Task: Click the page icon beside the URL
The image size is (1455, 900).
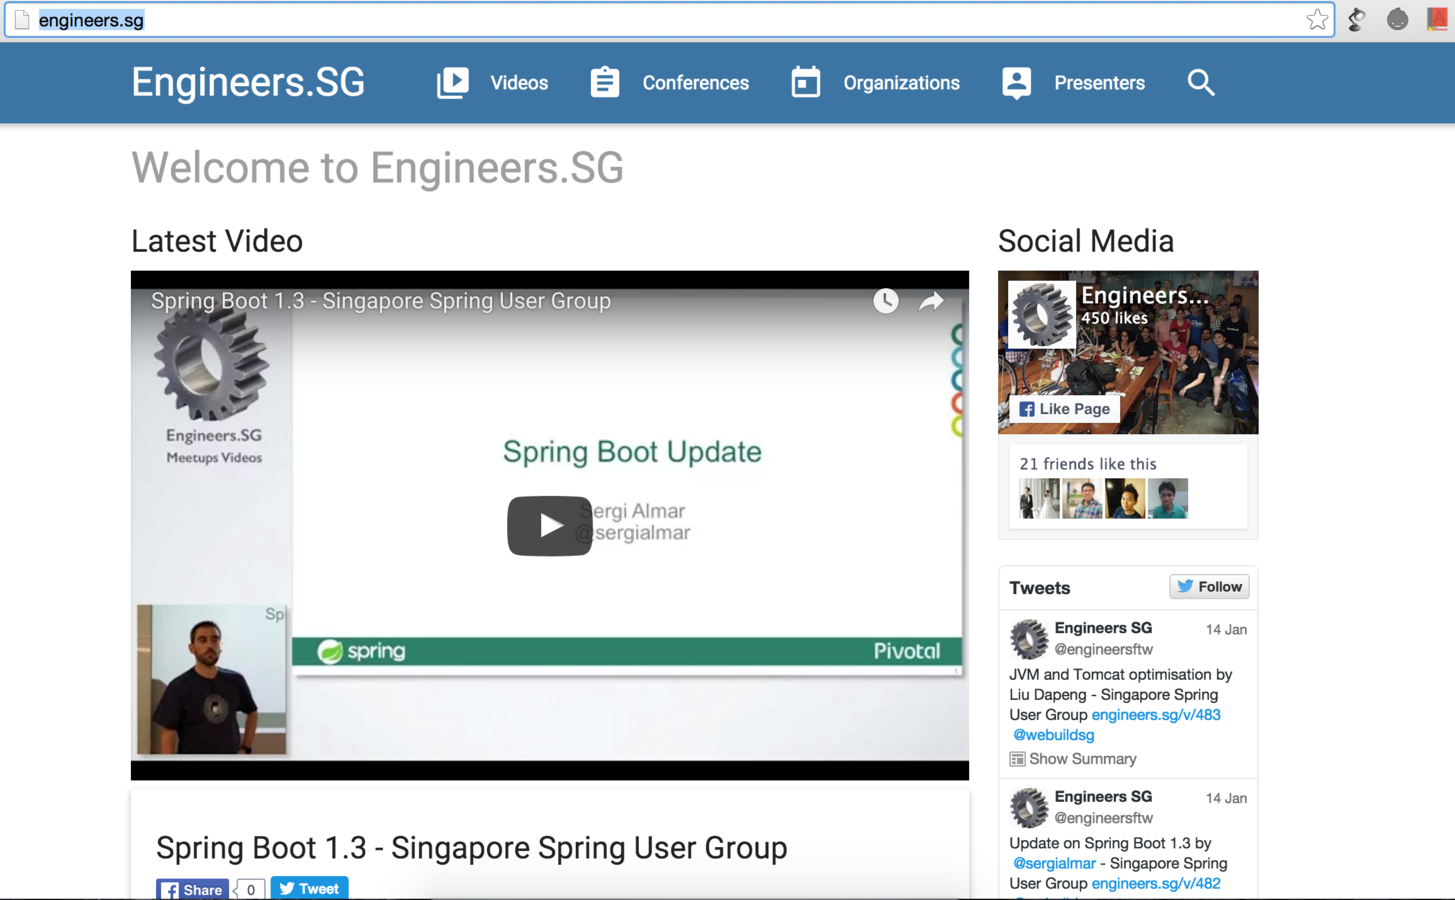Action: point(22,20)
